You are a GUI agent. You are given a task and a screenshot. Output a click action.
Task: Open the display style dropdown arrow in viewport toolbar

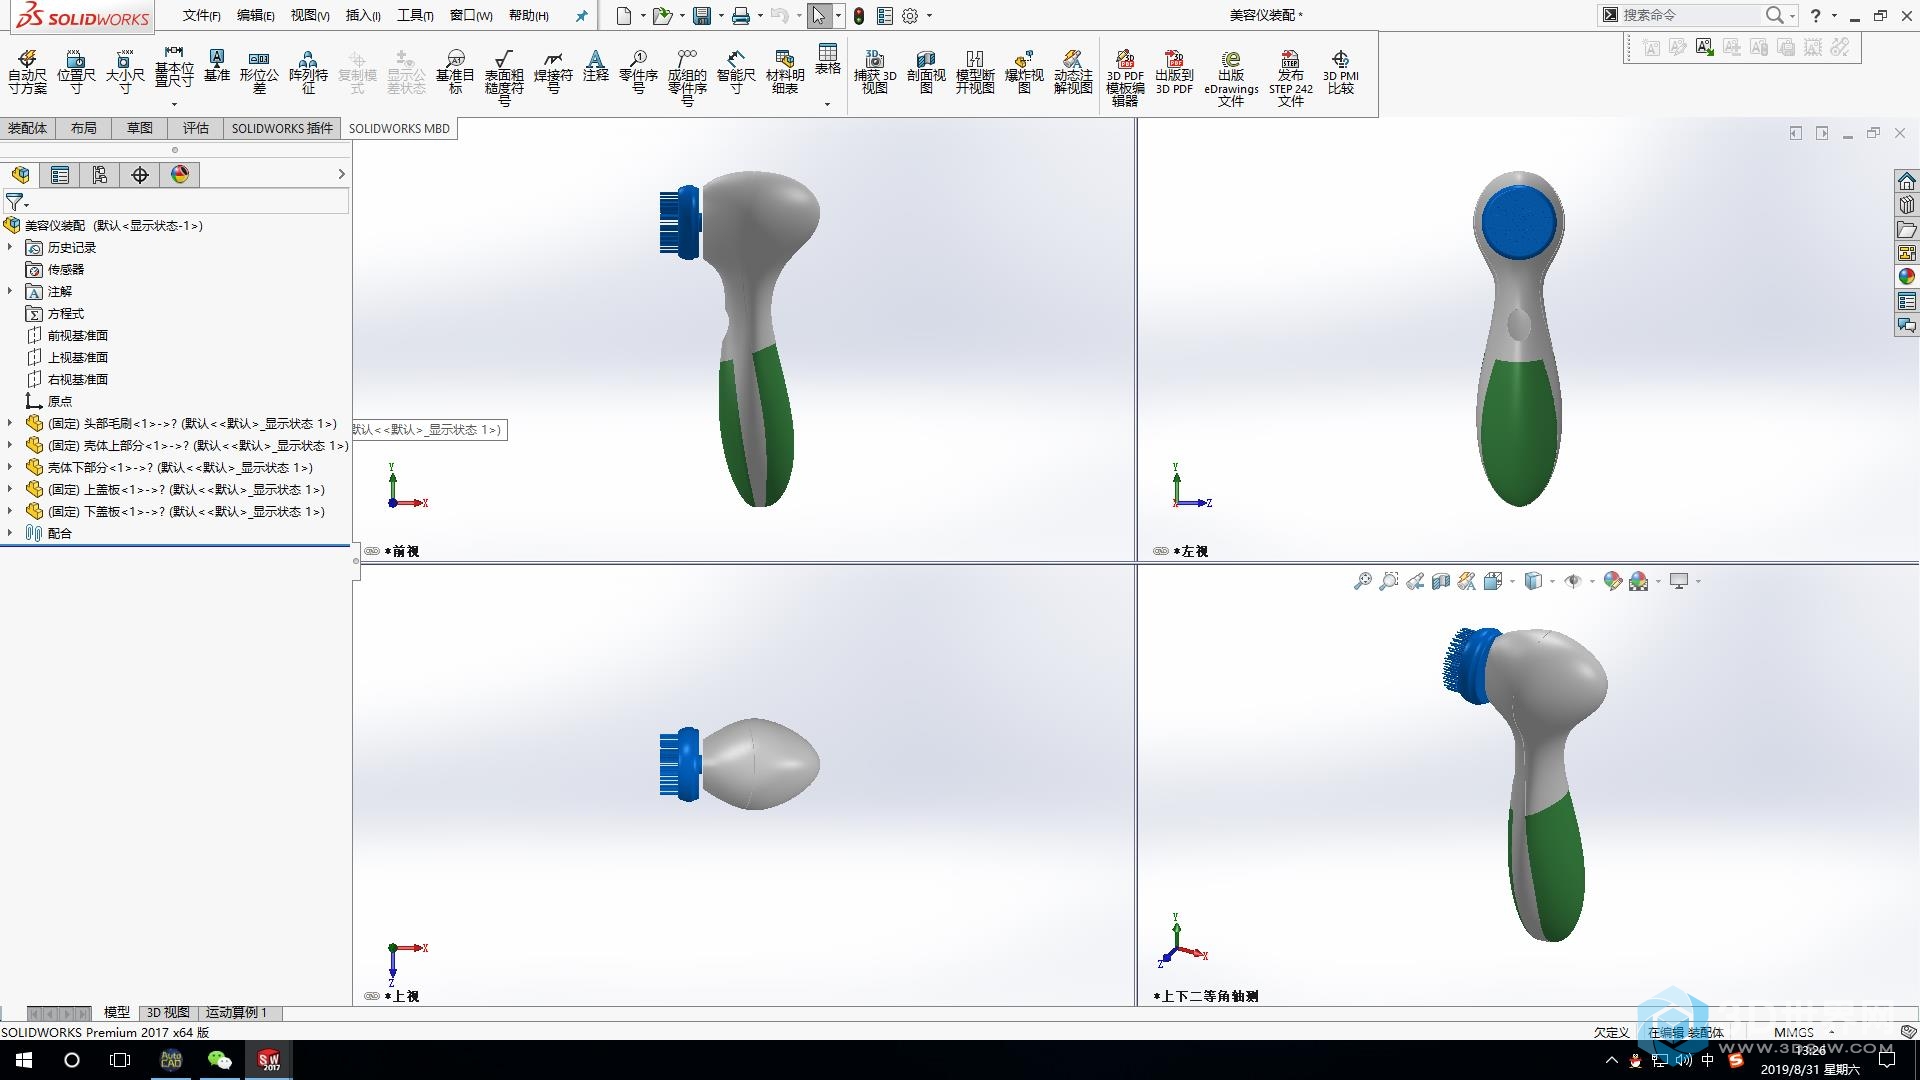click(x=1552, y=581)
